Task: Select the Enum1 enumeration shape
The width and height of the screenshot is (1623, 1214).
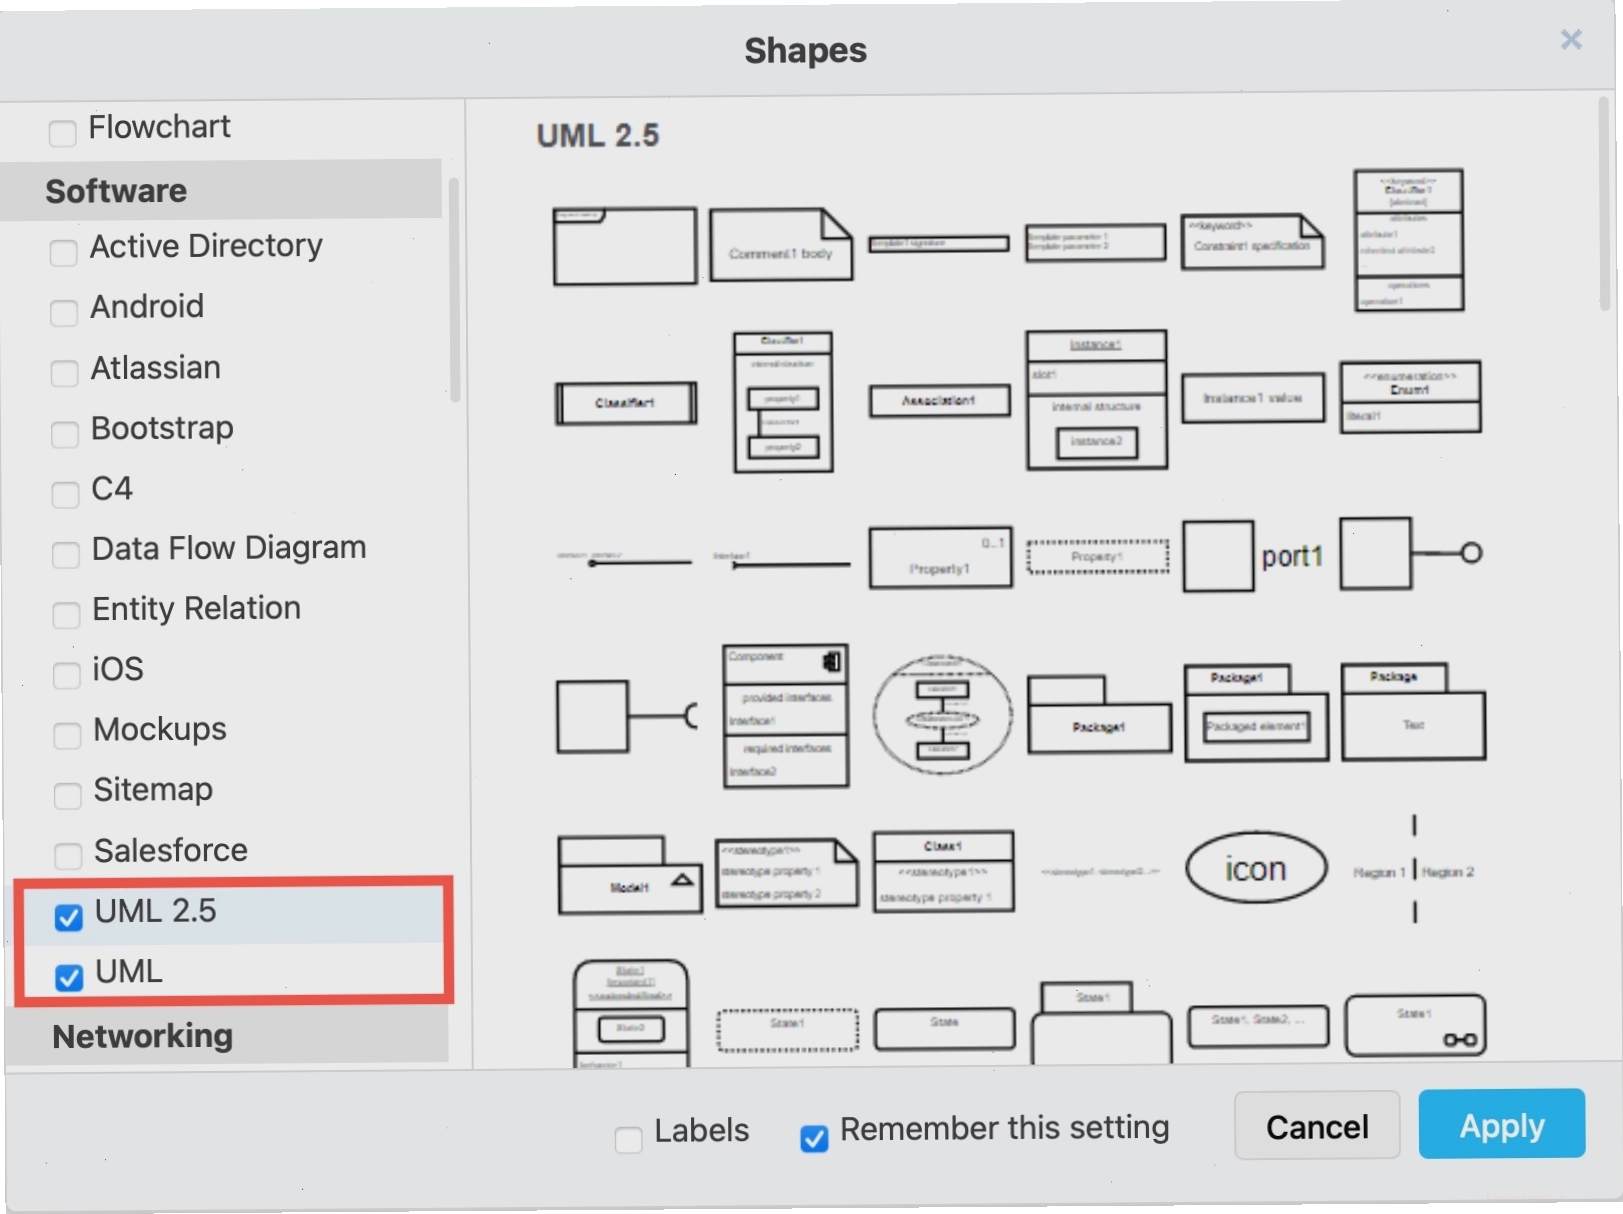Action: (x=1410, y=397)
